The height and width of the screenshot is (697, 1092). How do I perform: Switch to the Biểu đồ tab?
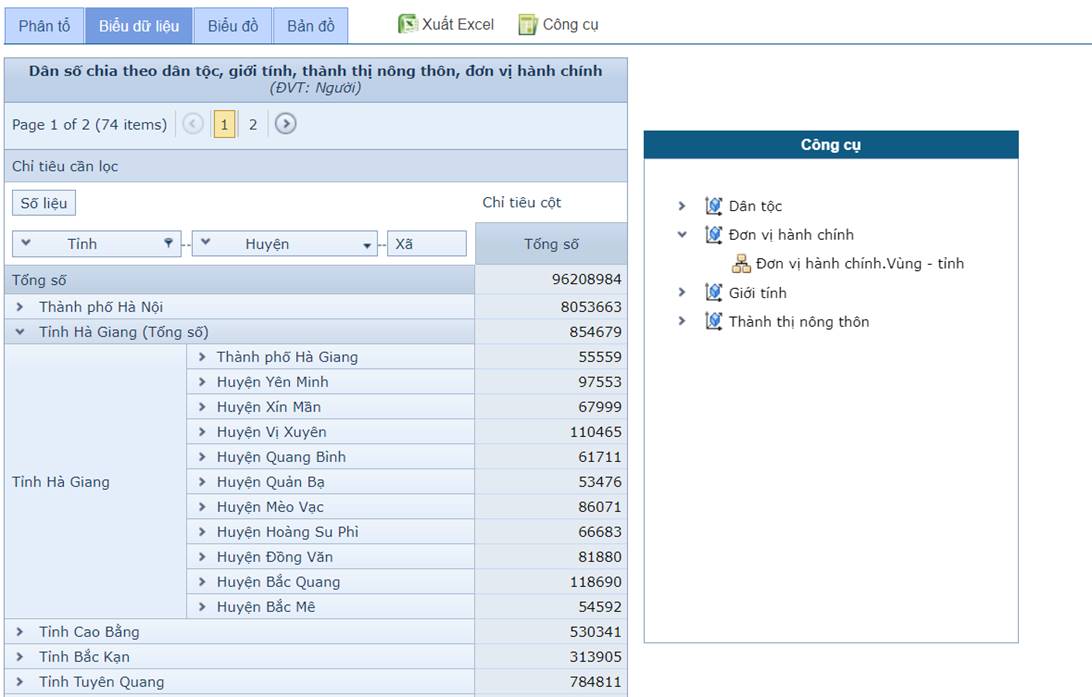[233, 26]
